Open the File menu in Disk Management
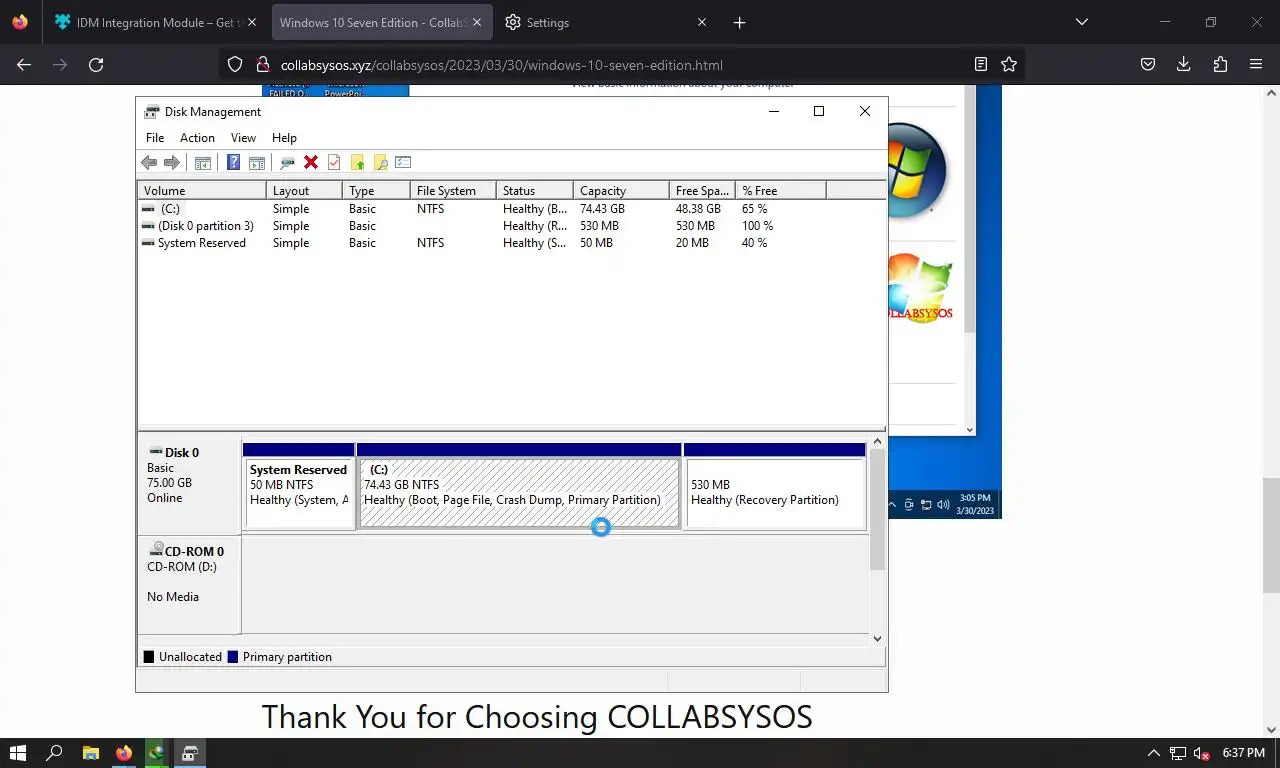Viewport: 1280px width, 768px height. [x=155, y=138]
